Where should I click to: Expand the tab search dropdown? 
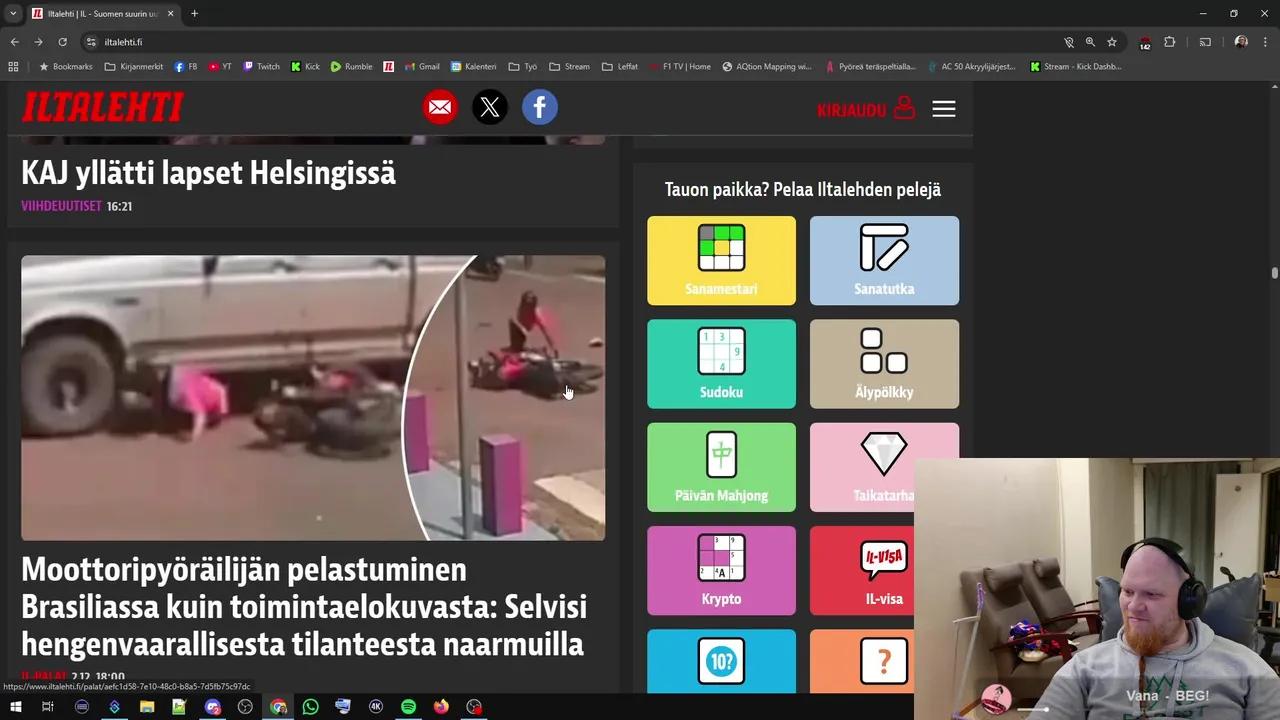13,14
